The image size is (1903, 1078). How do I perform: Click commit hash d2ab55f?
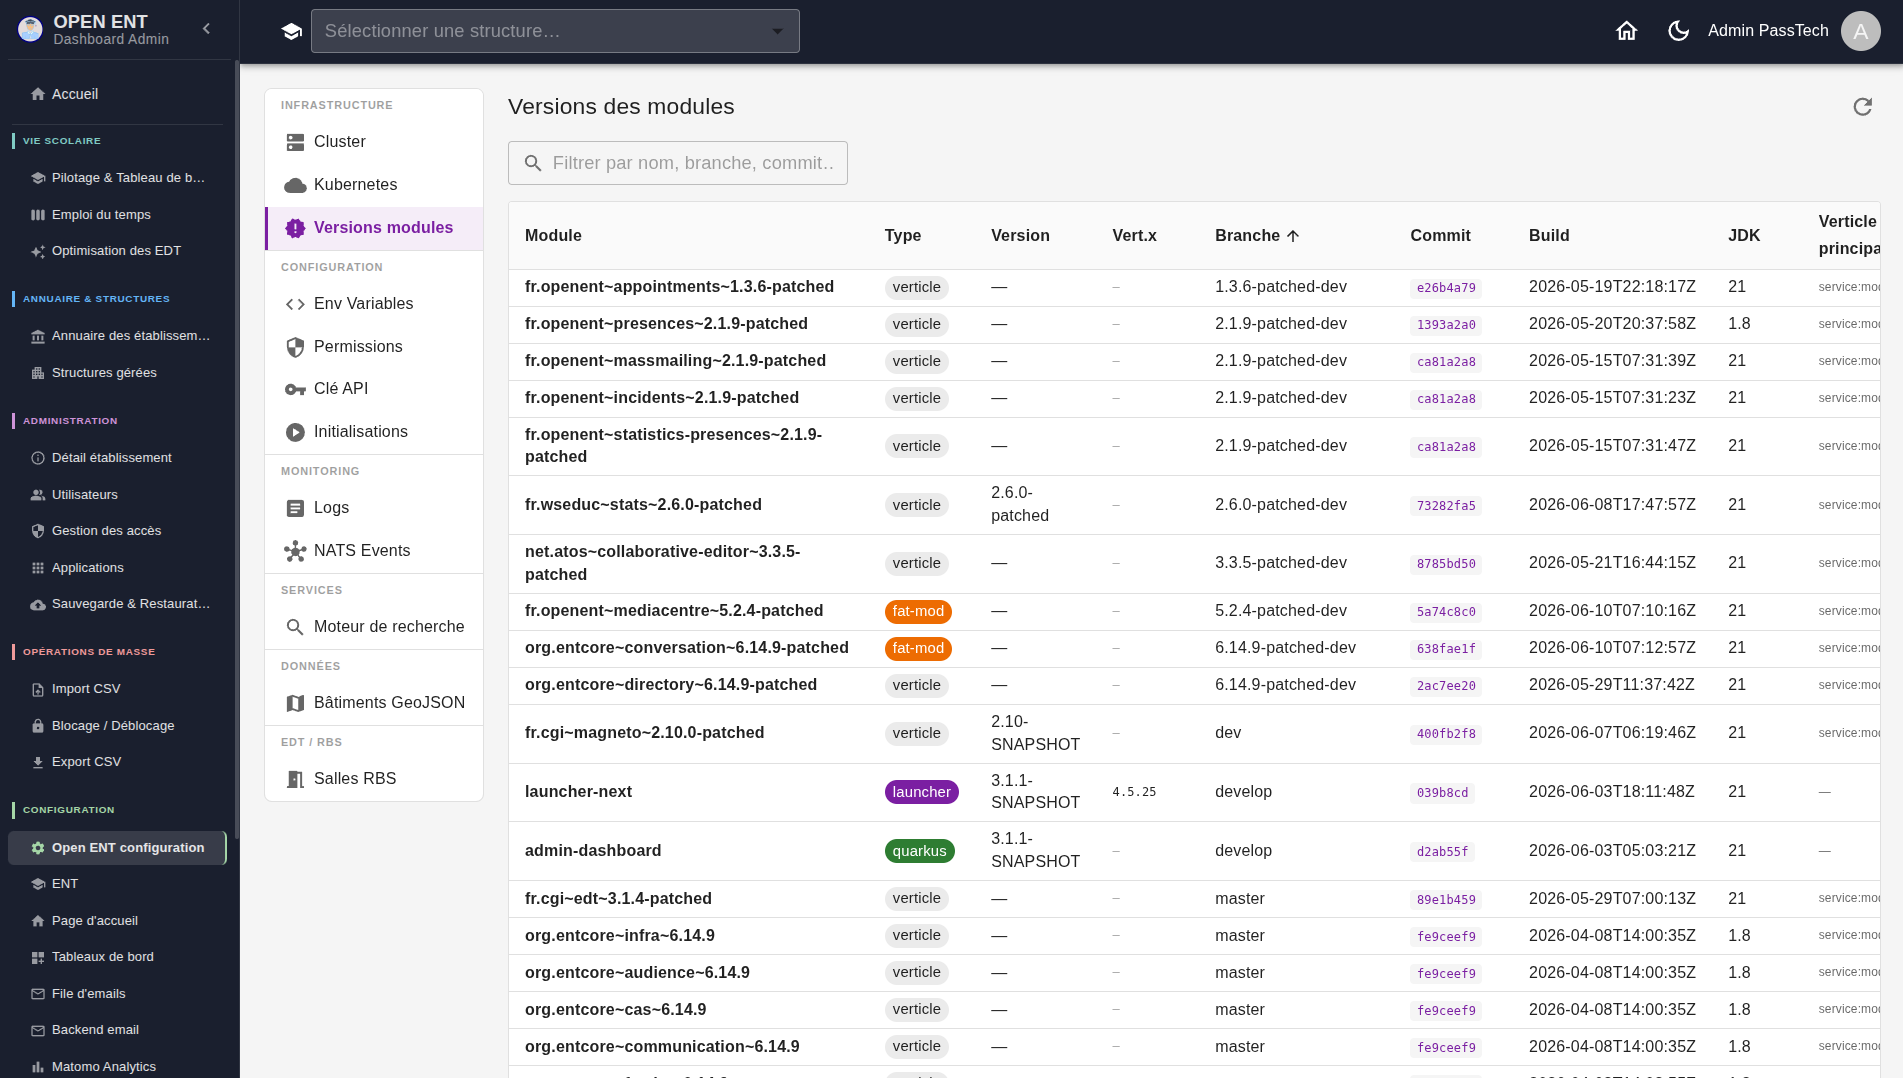coord(1442,852)
